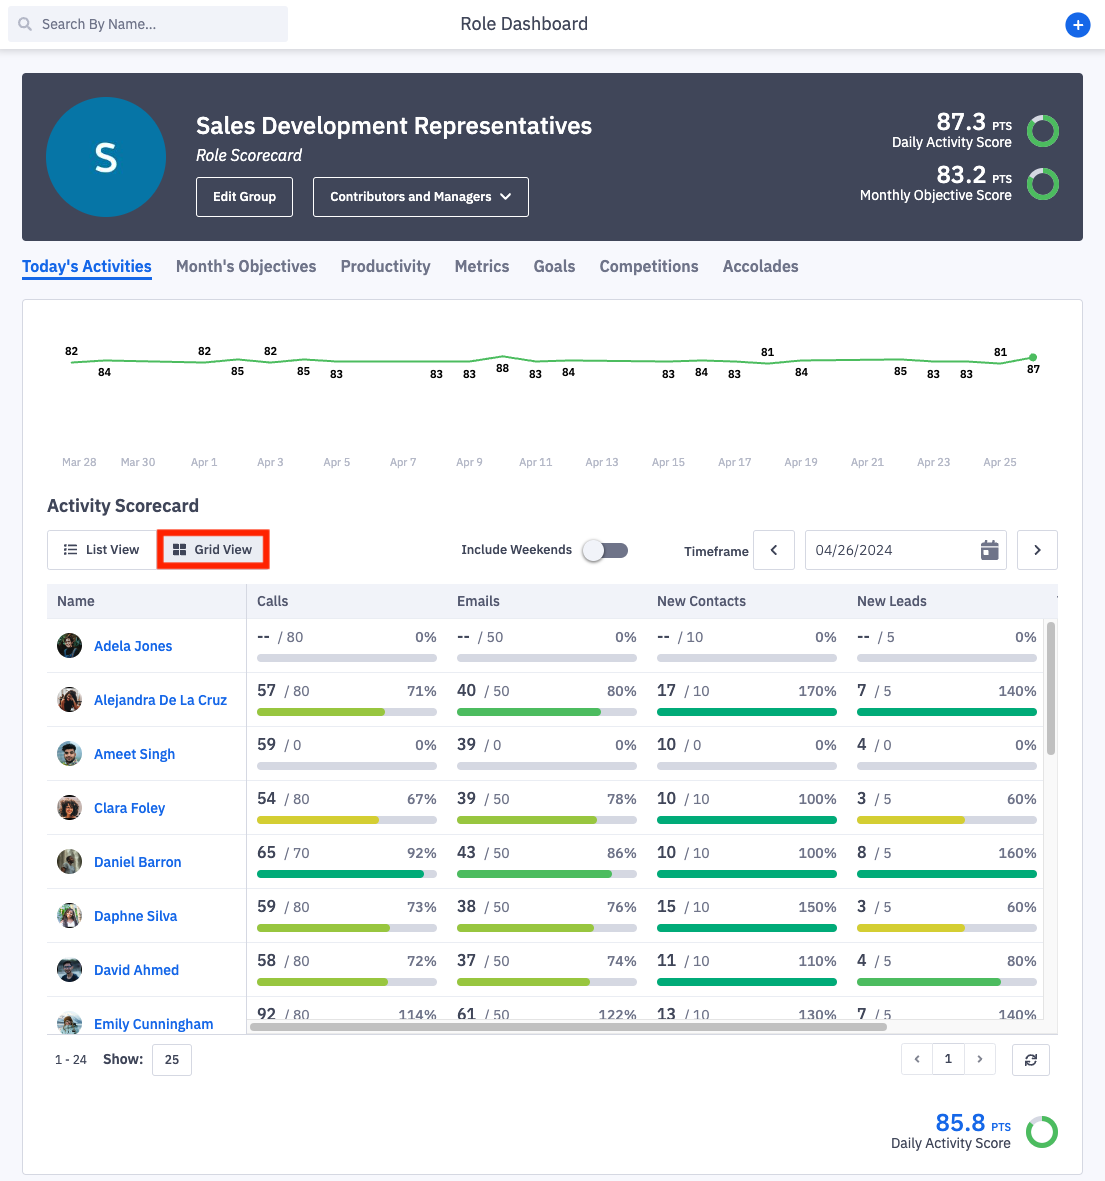Click the Edit Group button
1105x1181 pixels.
click(244, 197)
